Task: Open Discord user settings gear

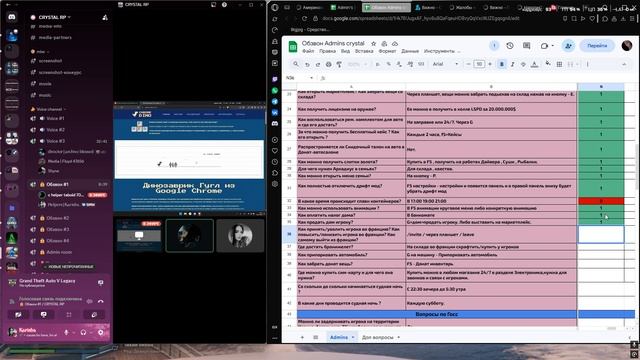Action: [x=100, y=333]
